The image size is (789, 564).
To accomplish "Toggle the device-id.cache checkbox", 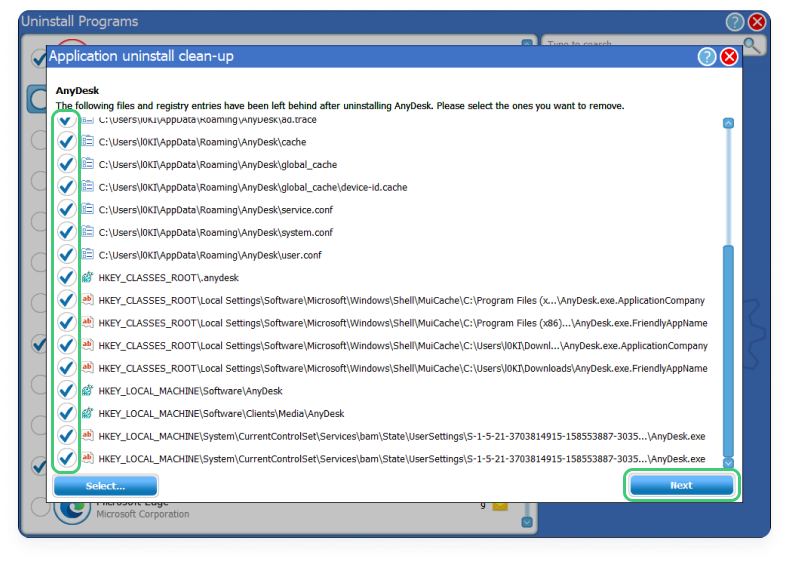I will coord(66,187).
